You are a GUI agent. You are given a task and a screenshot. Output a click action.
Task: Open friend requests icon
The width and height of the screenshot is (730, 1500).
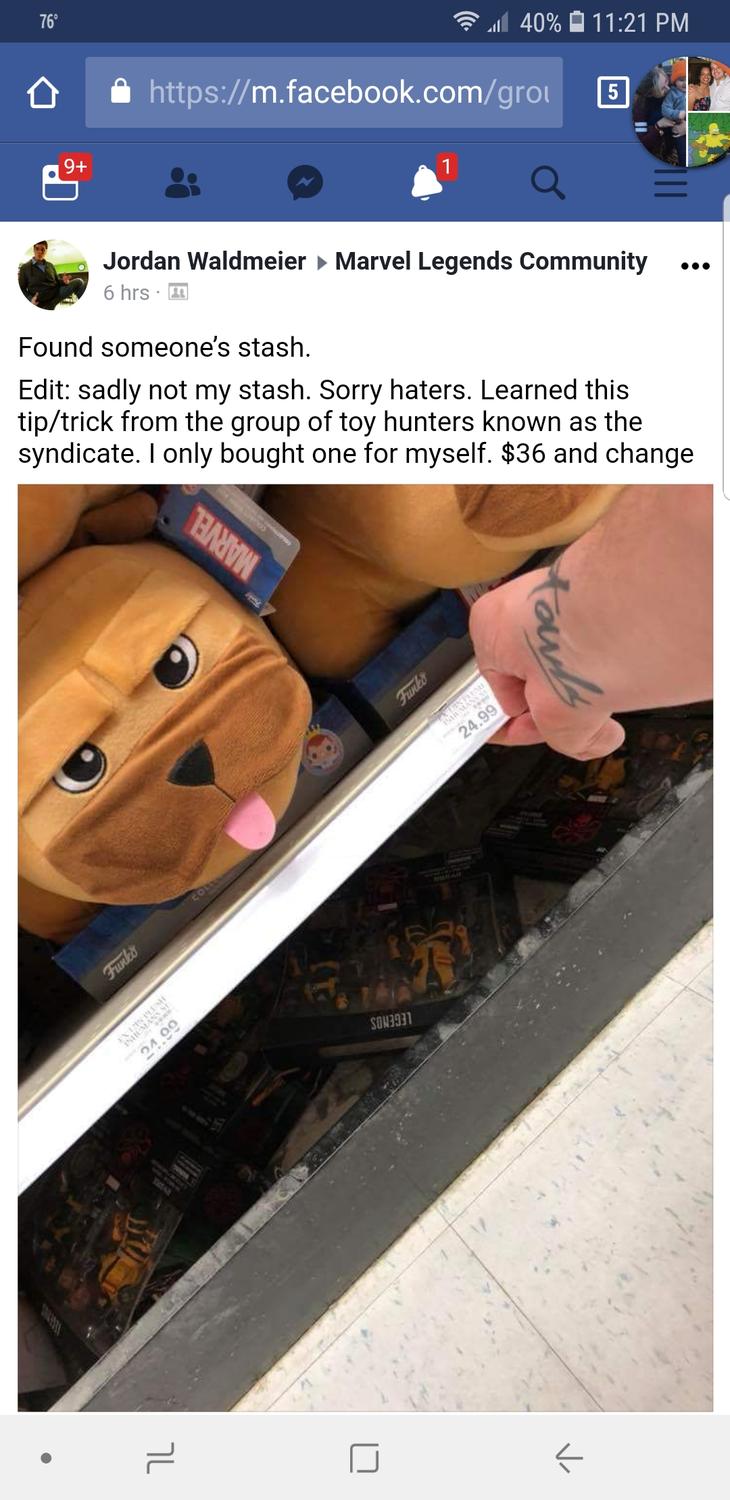[182, 182]
